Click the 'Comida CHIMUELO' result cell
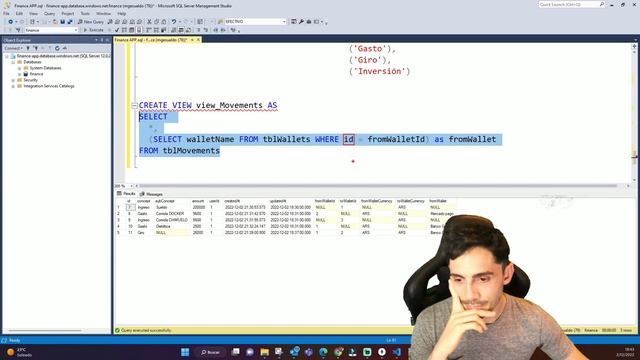Viewport: 640px width, 360px height. (x=171, y=220)
